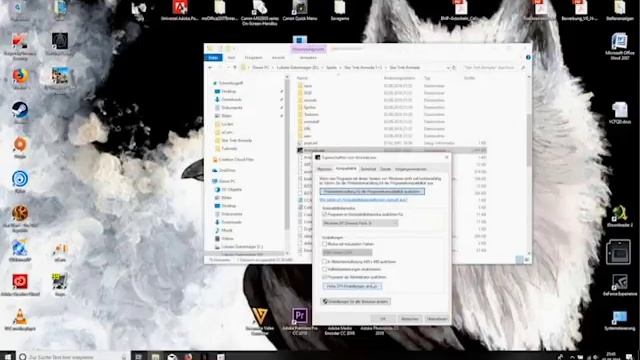Open Explorer help question mark icon
640x360 pixels.
tap(528, 58)
